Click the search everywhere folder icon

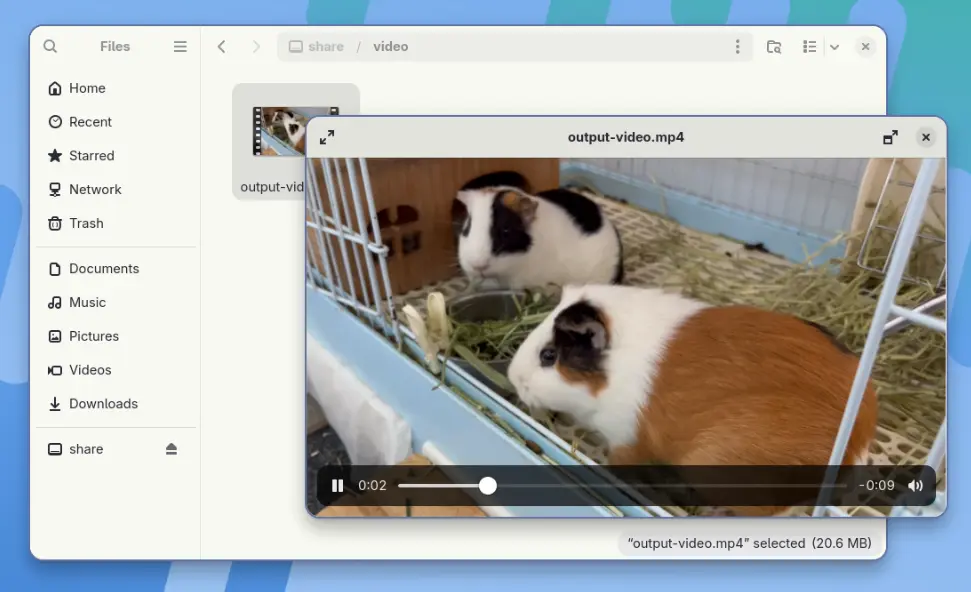click(x=773, y=46)
